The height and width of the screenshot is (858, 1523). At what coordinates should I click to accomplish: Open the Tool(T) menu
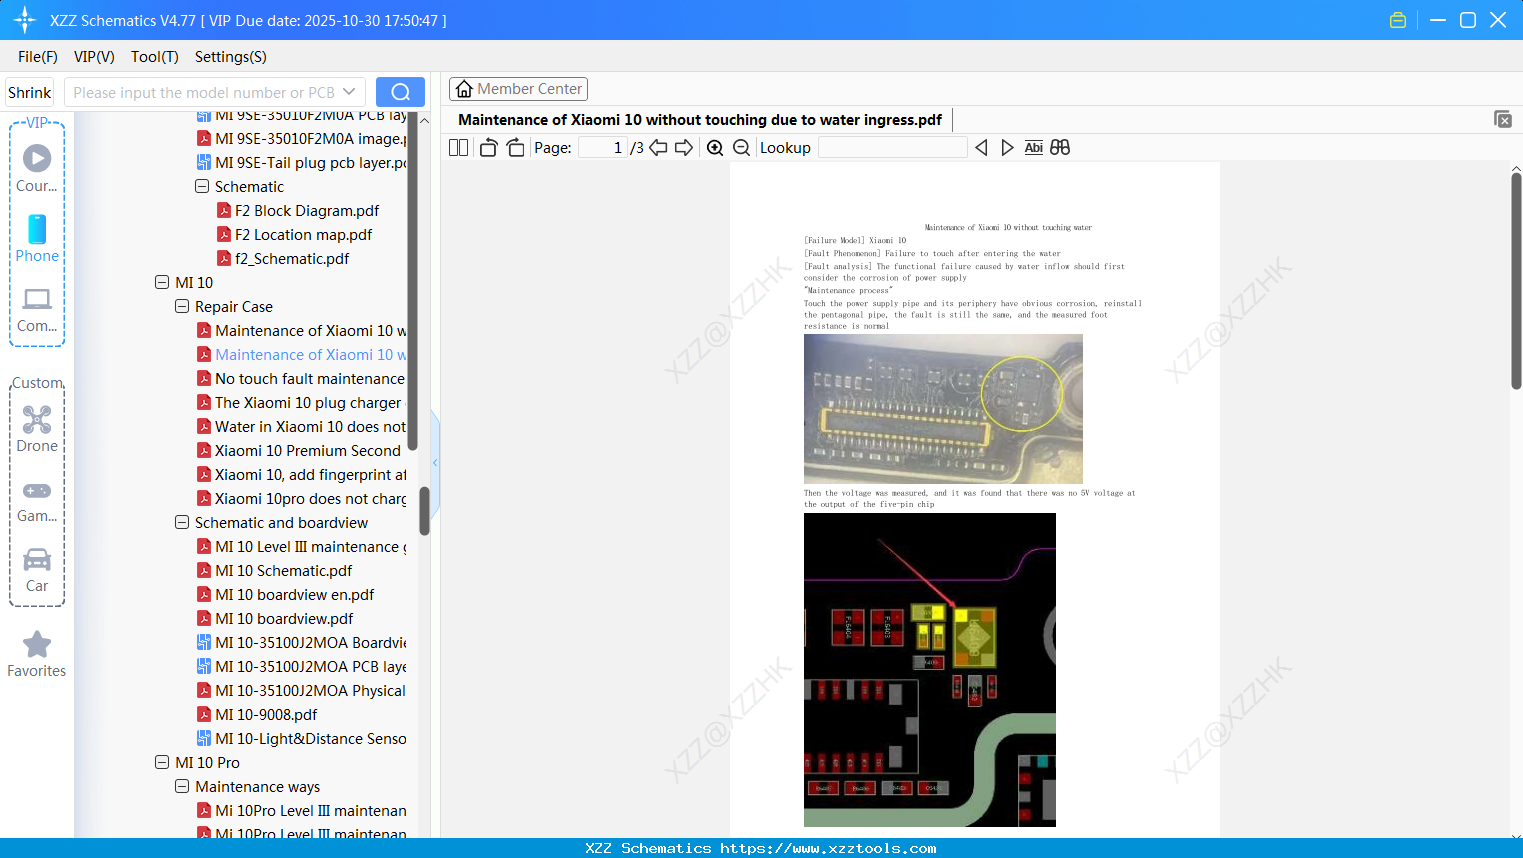(x=155, y=57)
